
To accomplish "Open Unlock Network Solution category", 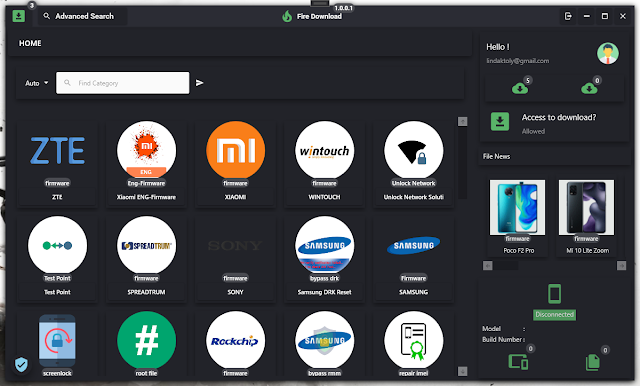I will (413, 163).
